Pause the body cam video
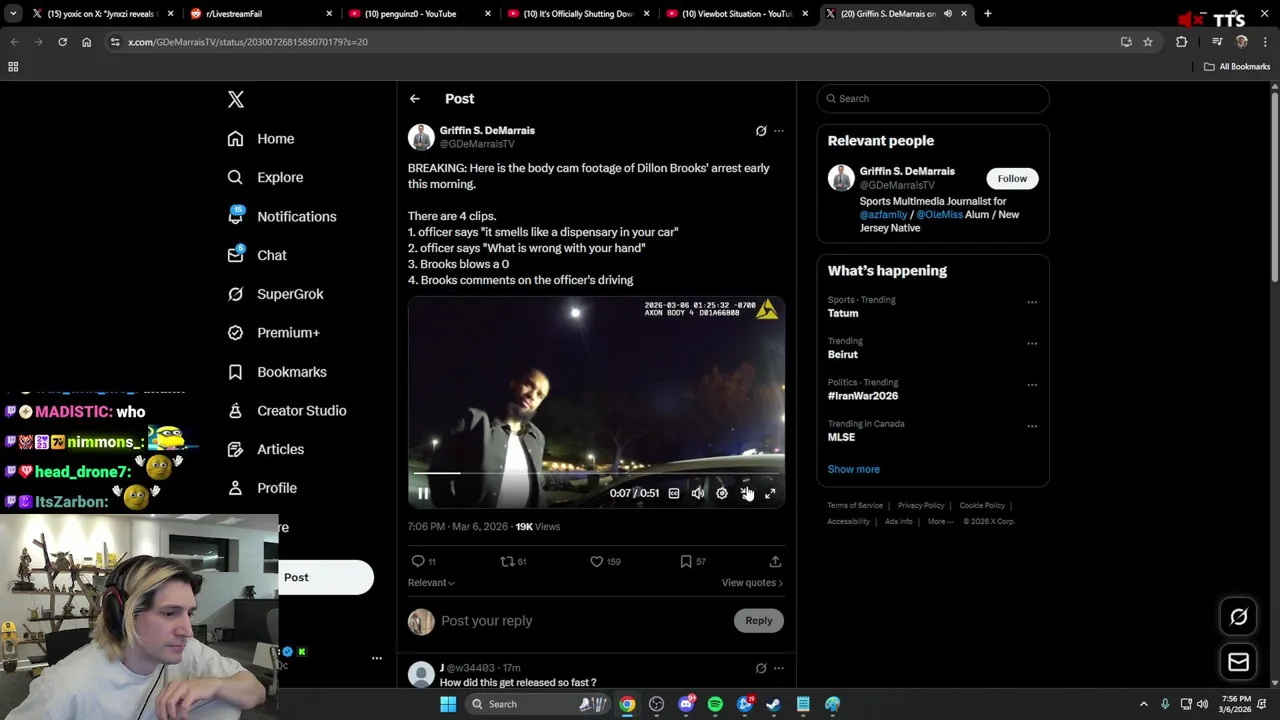 coord(423,493)
